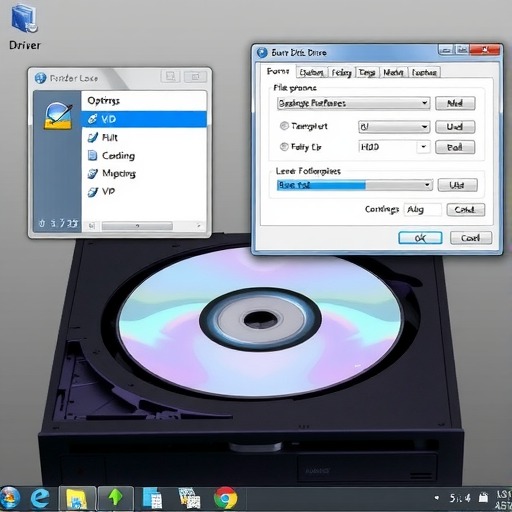Click the left scroll arrow in left window

[92, 226]
